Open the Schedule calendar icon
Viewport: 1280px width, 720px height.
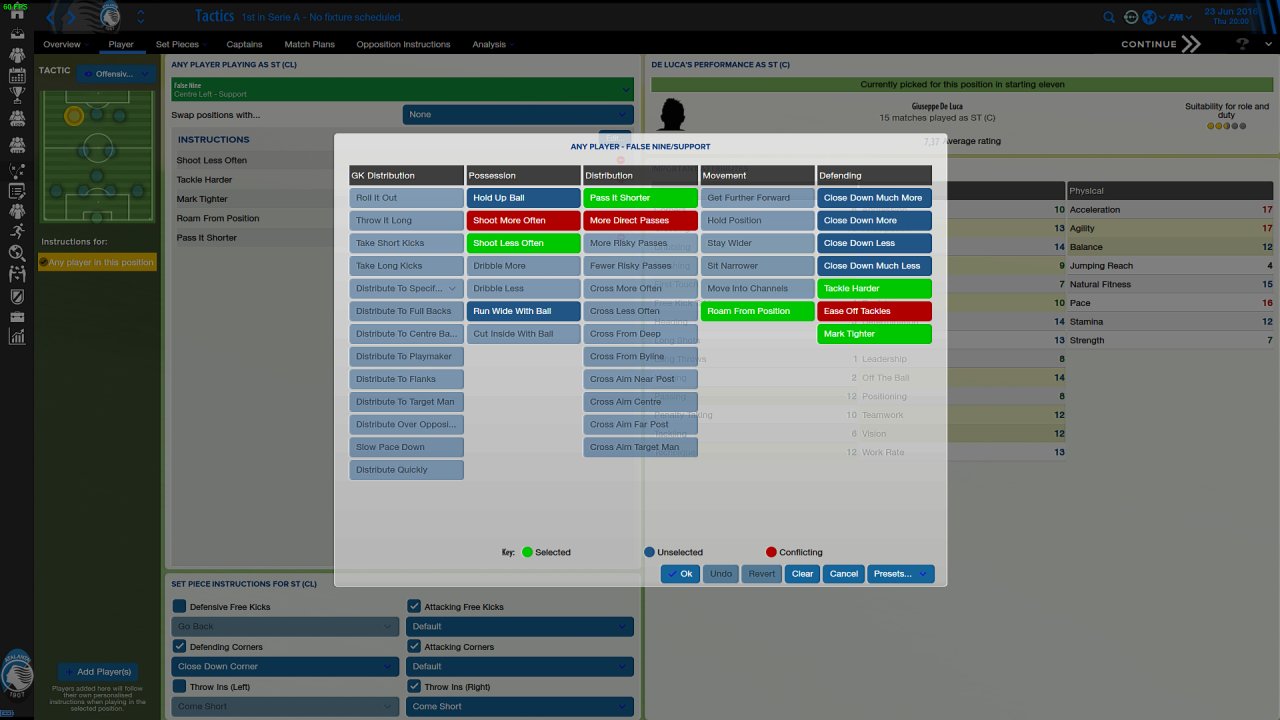click(17, 75)
